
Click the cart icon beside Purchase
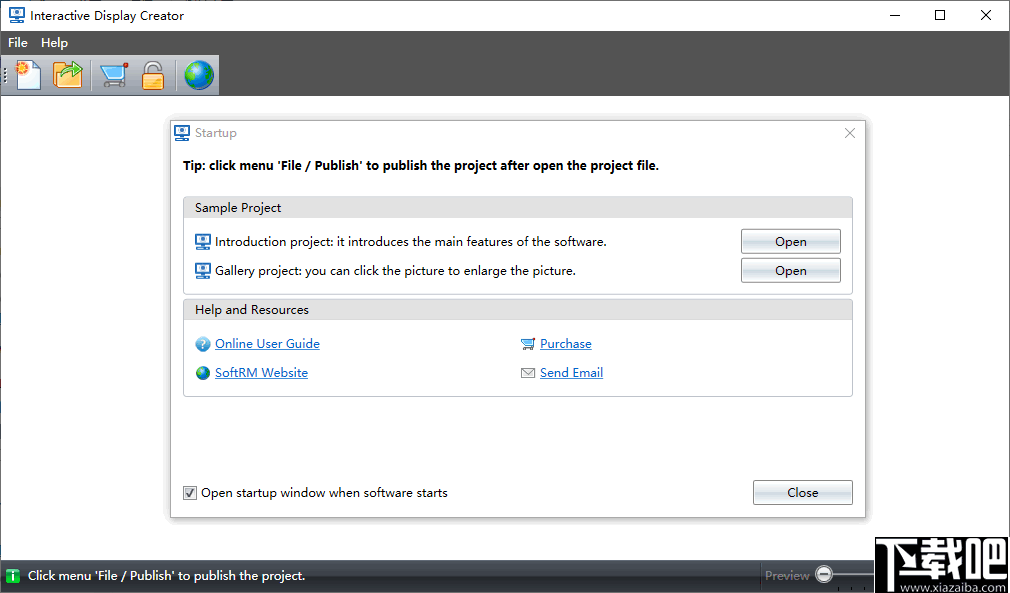point(529,344)
